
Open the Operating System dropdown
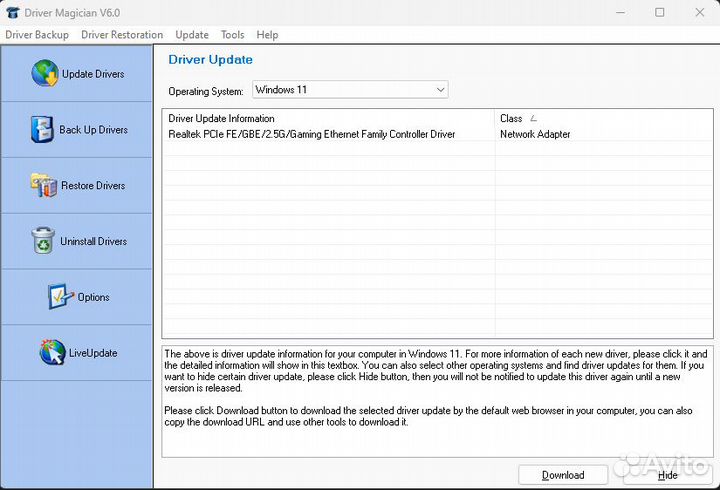click(349, 90)
